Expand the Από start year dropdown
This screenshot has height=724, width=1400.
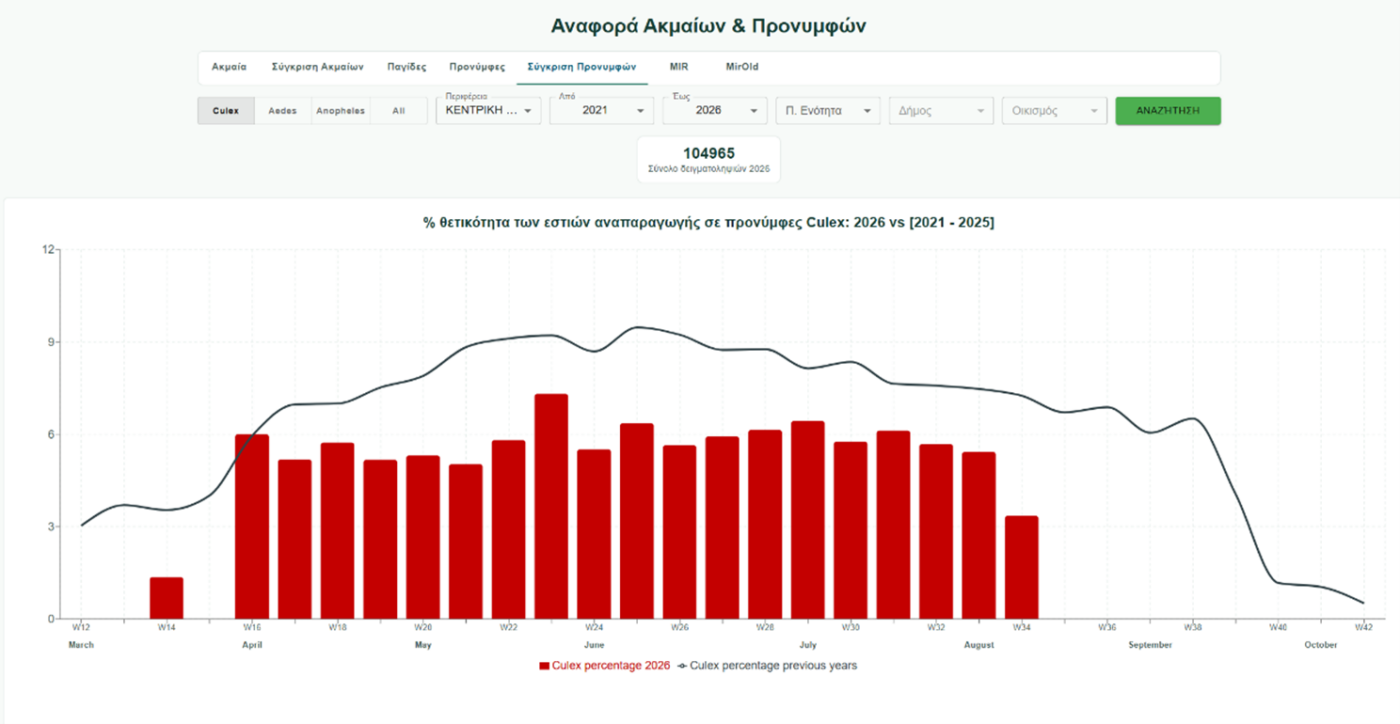point(602,110)
